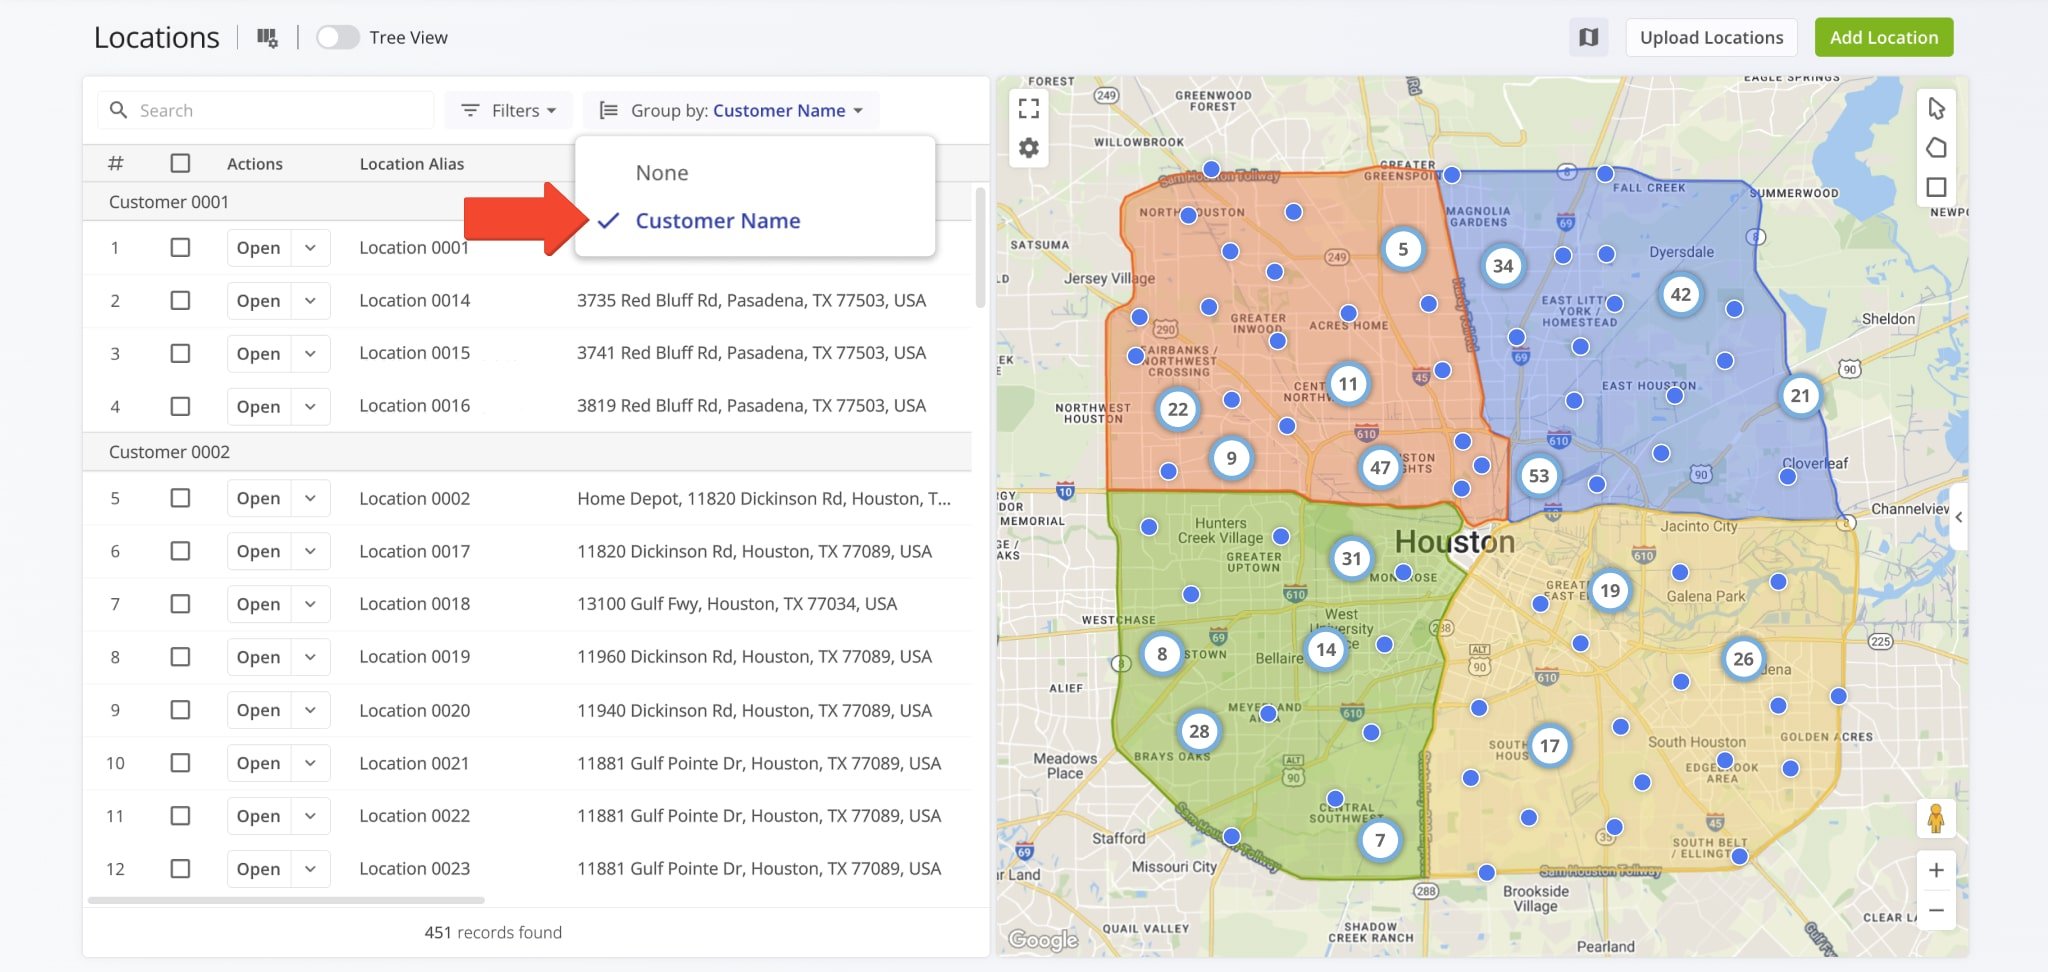Viewport: 2048px width, 972px height.
Task: Expand the Open action arrow for Location 0017
Action: [311, 551]
